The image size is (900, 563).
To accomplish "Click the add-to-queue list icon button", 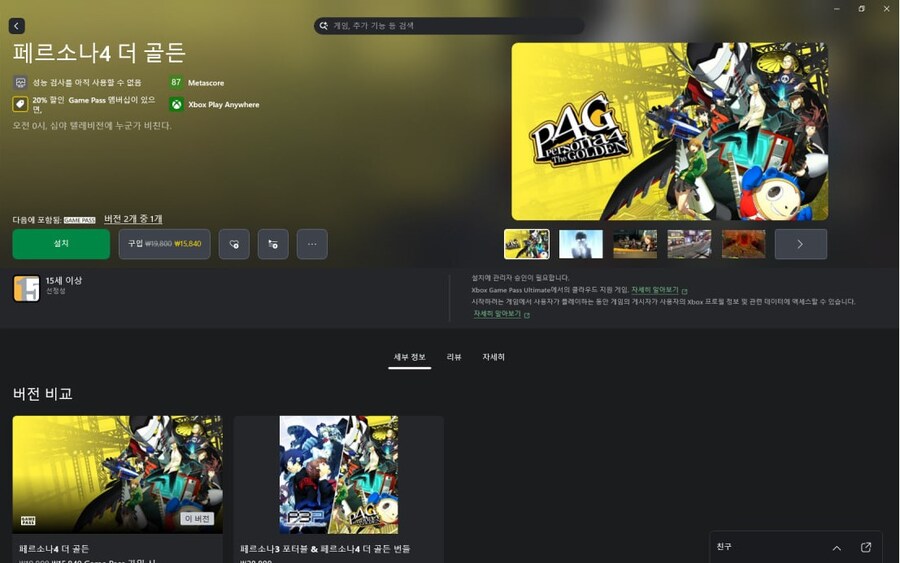I will coord(273,244).
